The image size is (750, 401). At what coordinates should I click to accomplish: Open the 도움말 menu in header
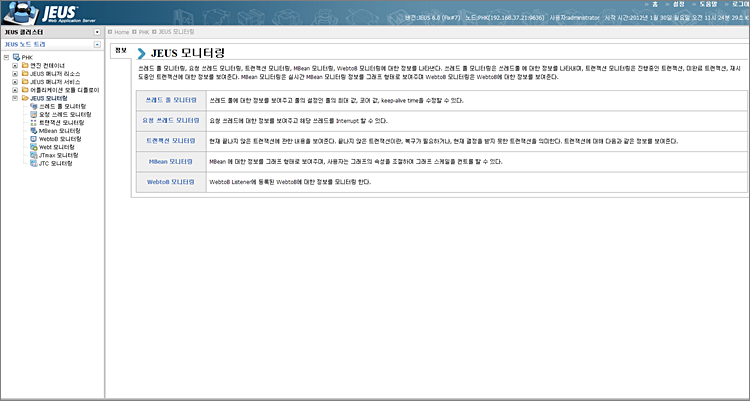(x=708, y=4)
